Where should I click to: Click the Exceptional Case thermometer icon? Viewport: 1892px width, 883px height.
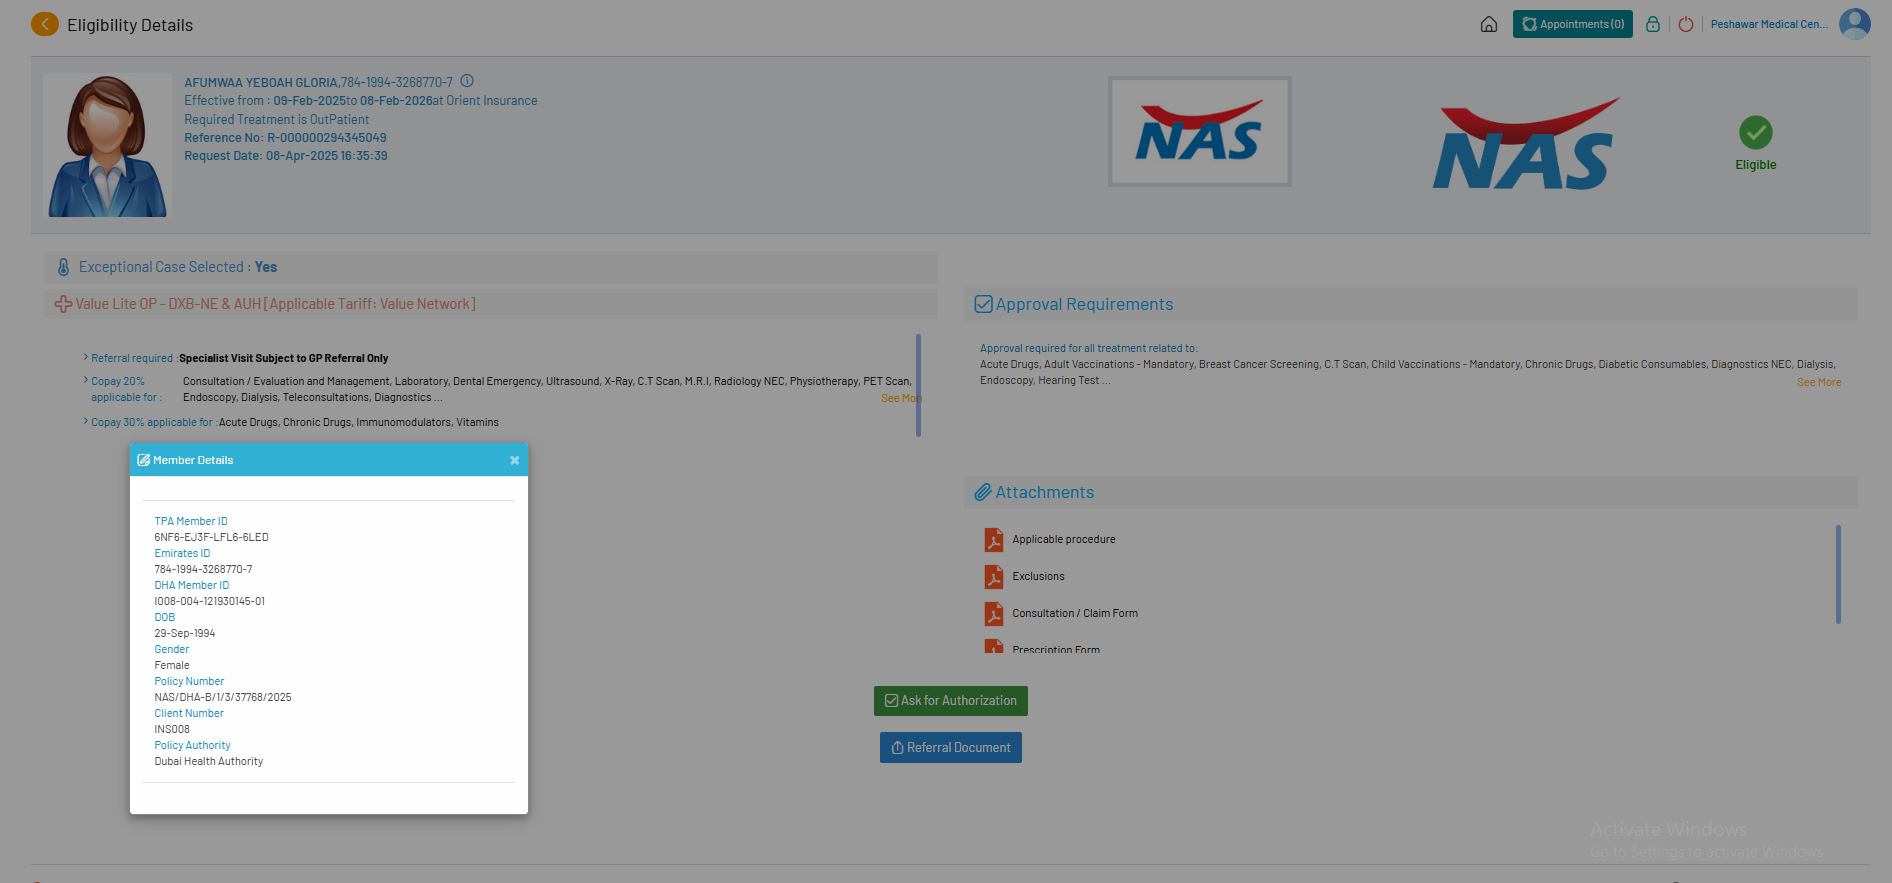point(63,267)
